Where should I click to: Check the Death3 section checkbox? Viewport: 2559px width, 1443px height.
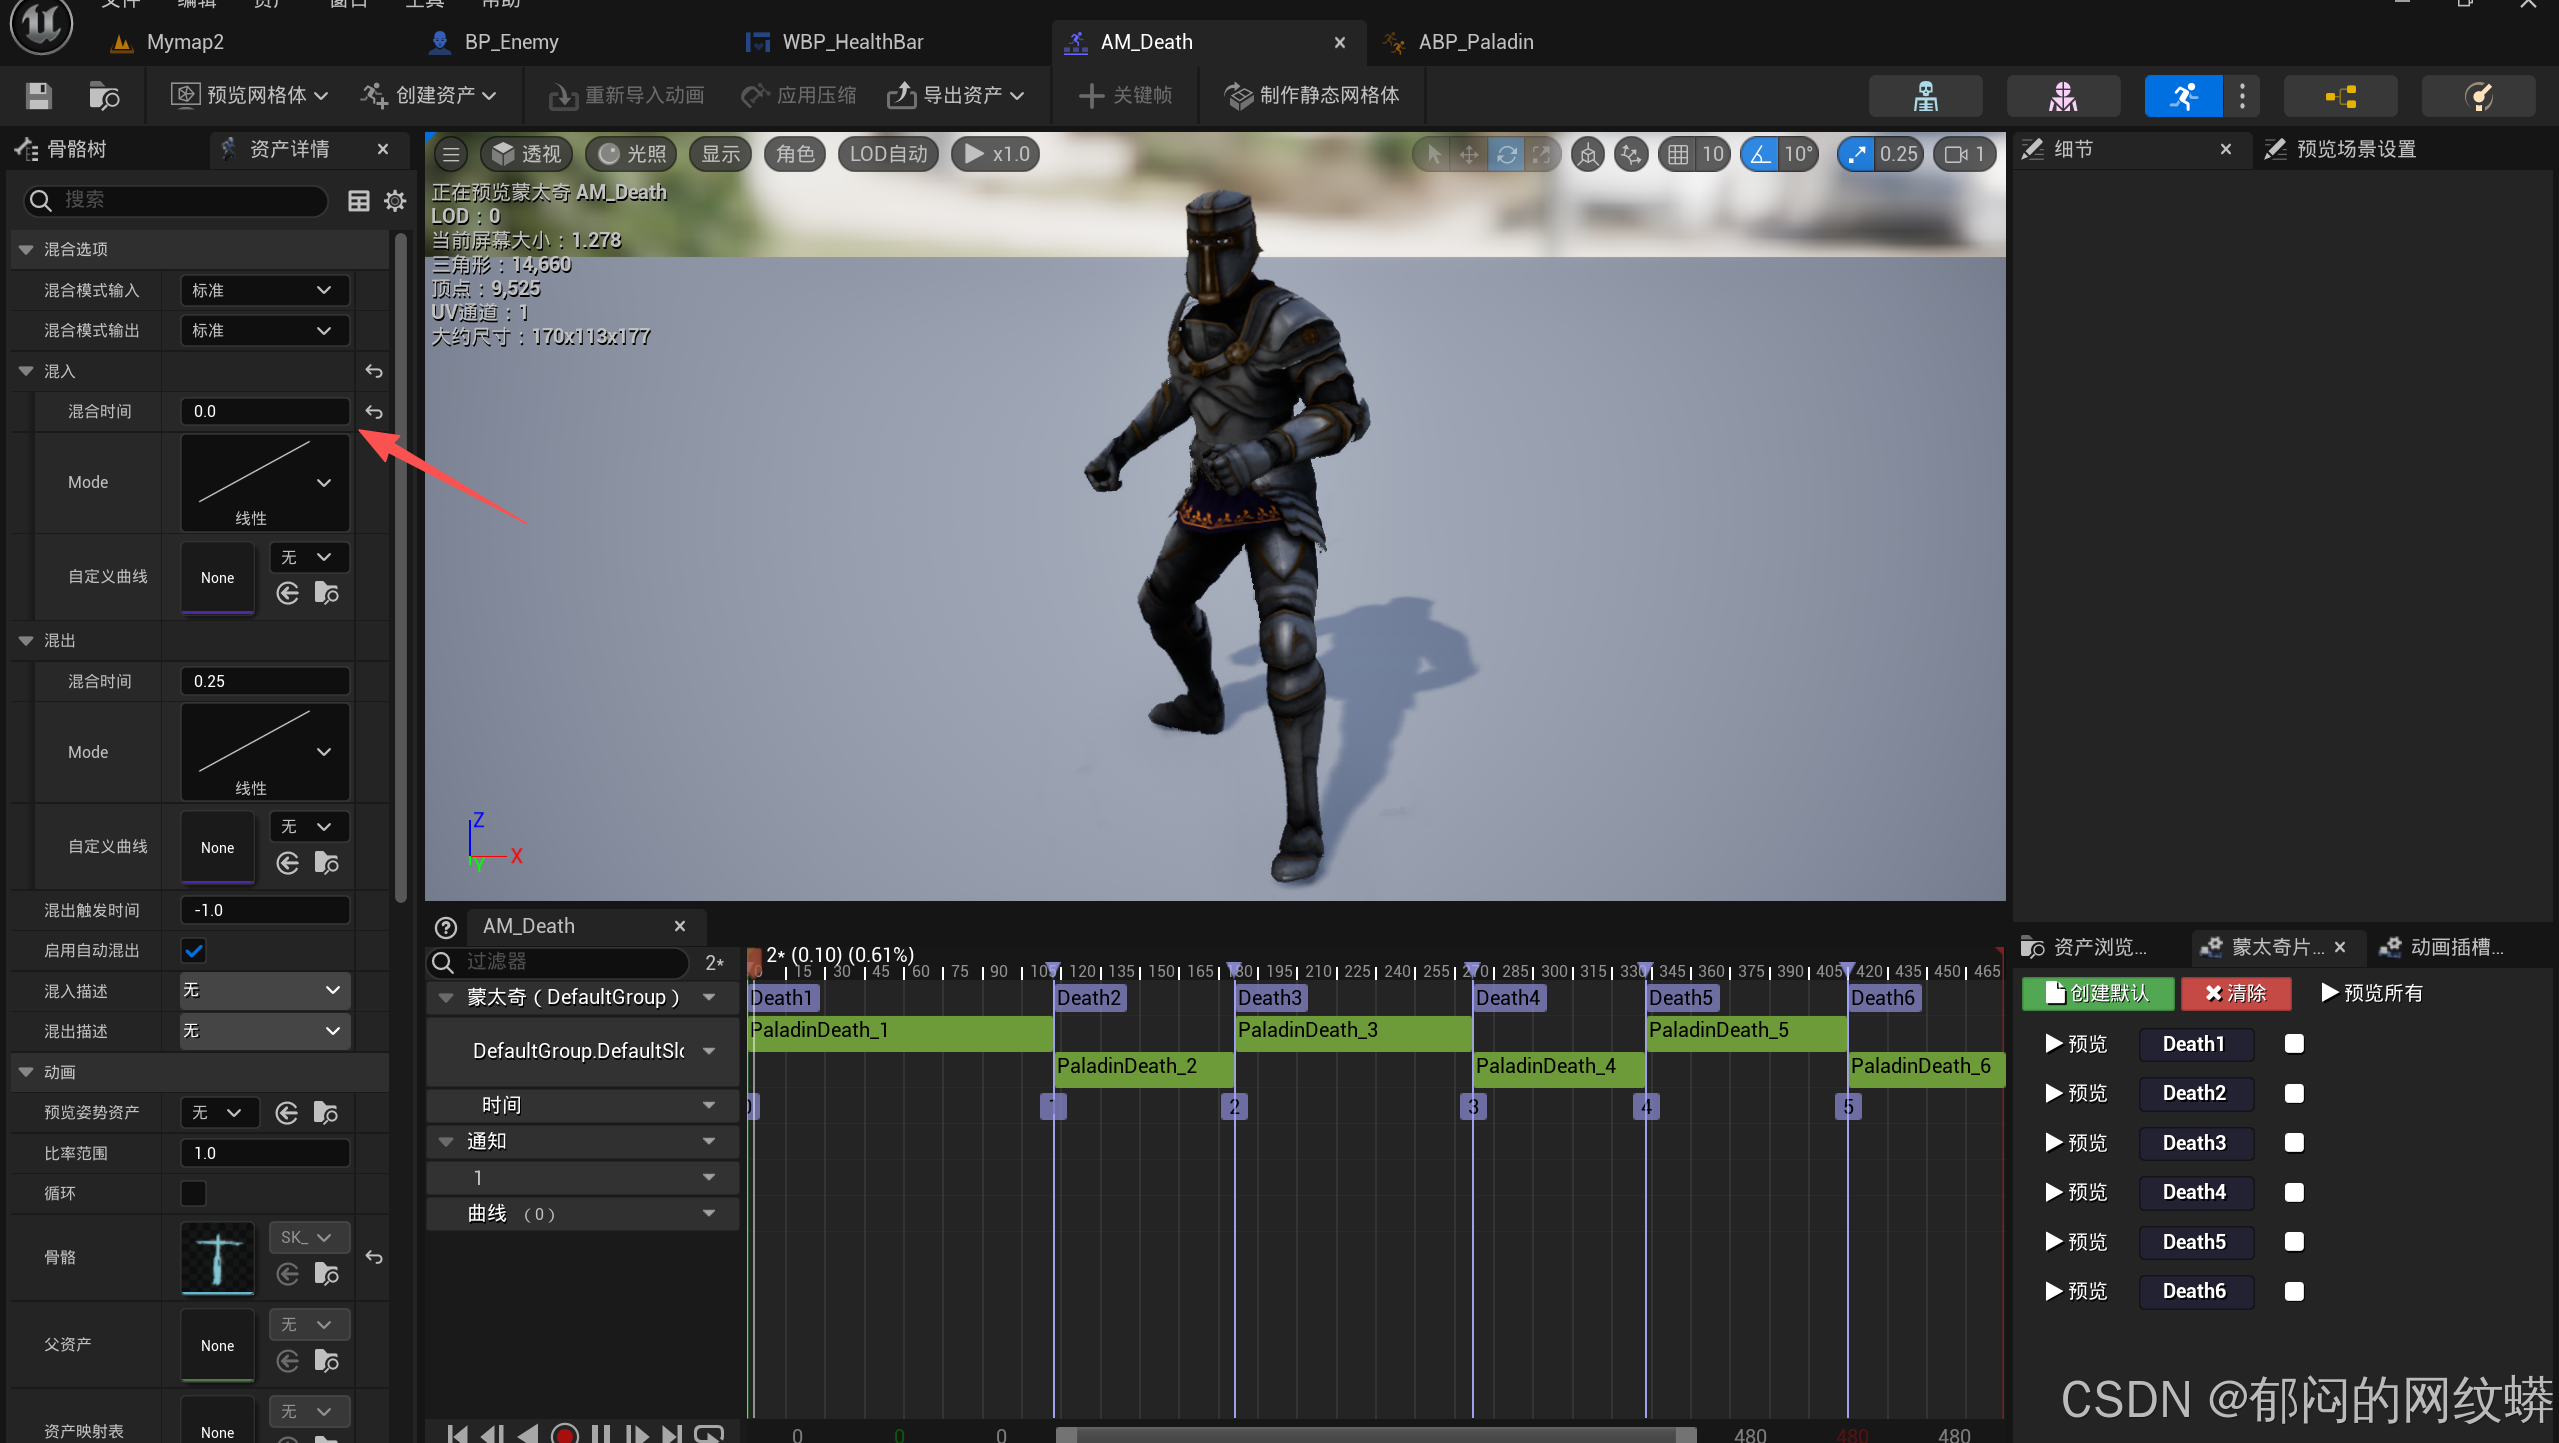click(x=2294, y=1143)
